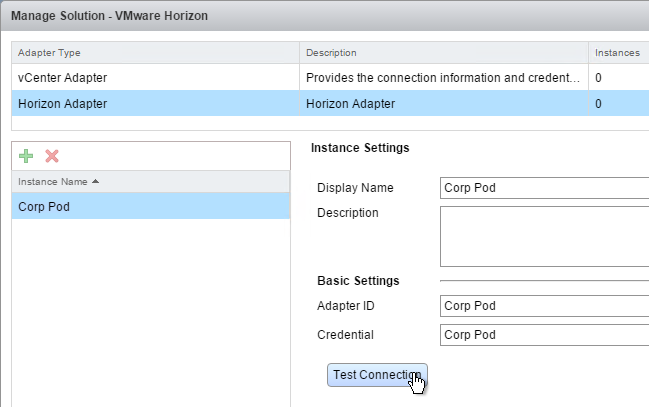Image resolution: width=649 pixels, height=407 pixels.
Task: Click the Description column header
Action: pyautogui.click(x=444, y=53)
